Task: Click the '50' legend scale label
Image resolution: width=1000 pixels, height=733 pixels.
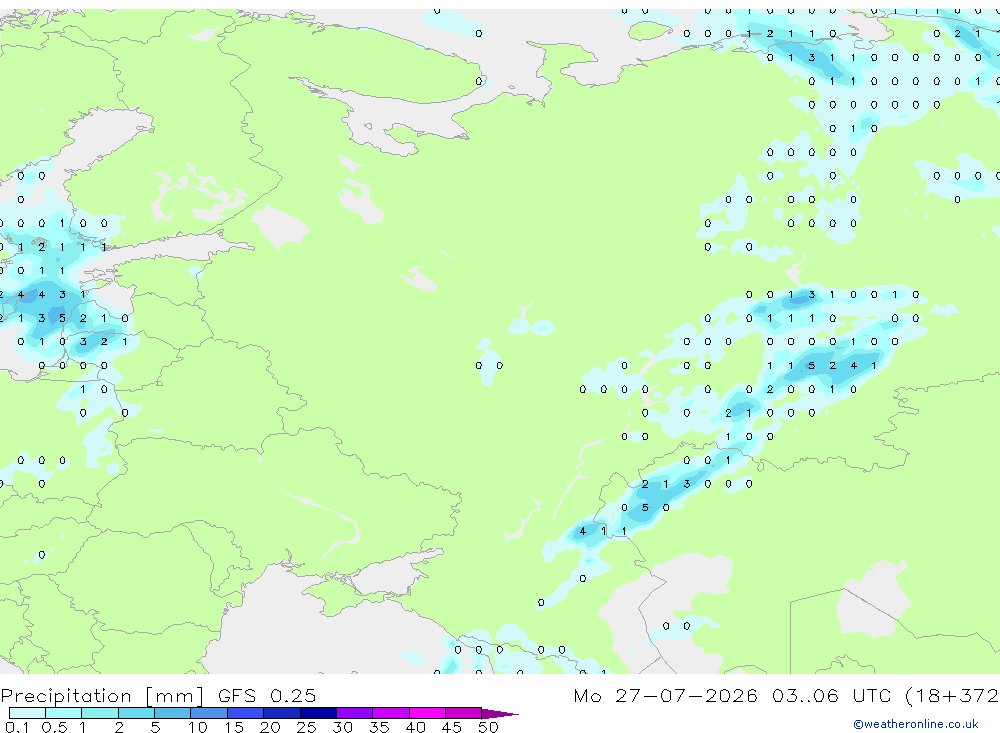Action: pos(488,727)
